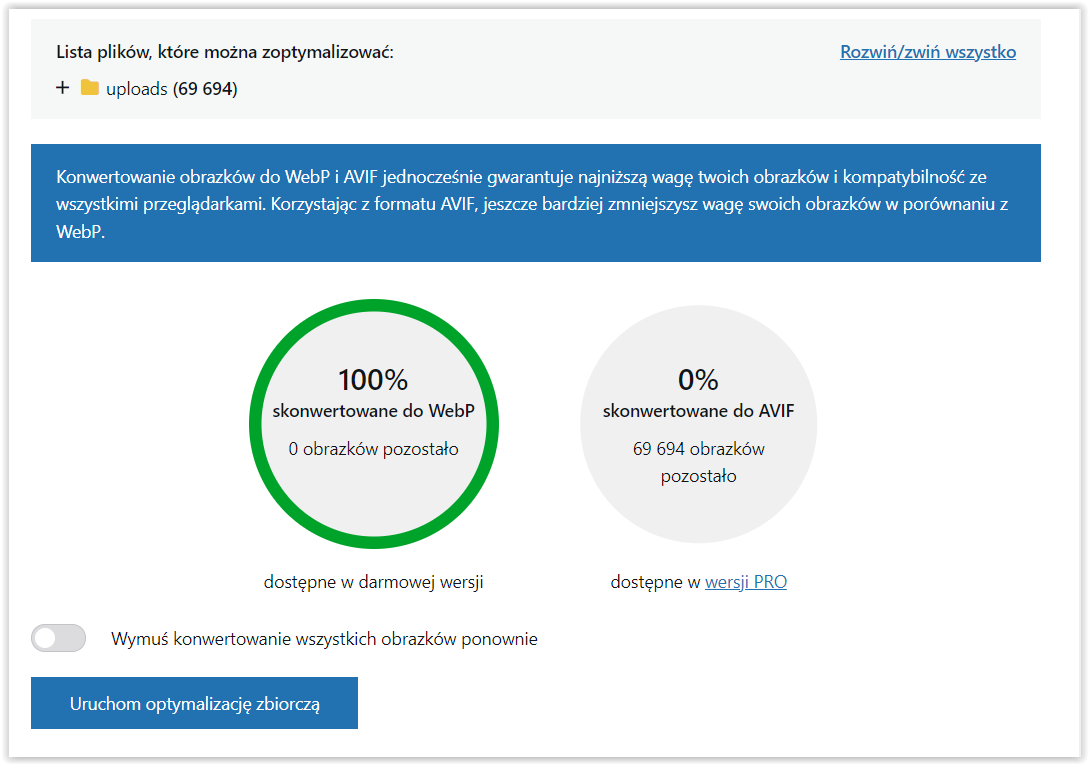Click the 100% WebP percentage value
Image resolution: width=1089 pixels, height=765 pixels.
coord(374,380)
